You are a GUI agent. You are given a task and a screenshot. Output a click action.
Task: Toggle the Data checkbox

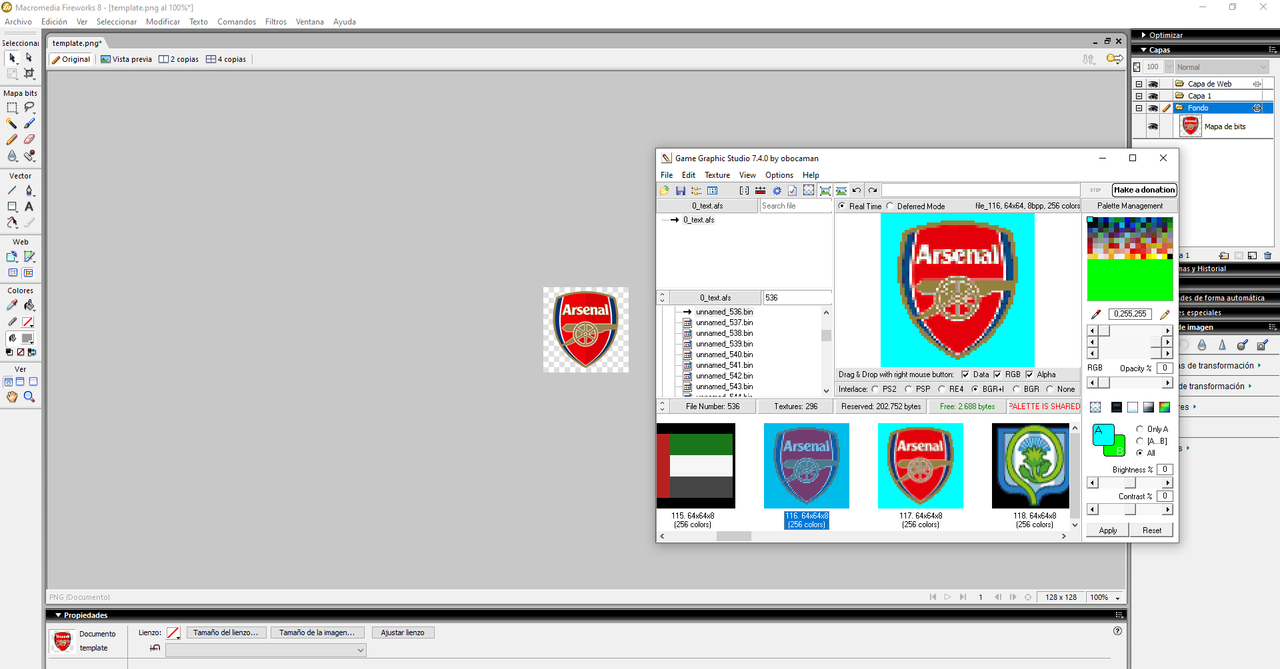pyautogui.click(x=965, y=374)
